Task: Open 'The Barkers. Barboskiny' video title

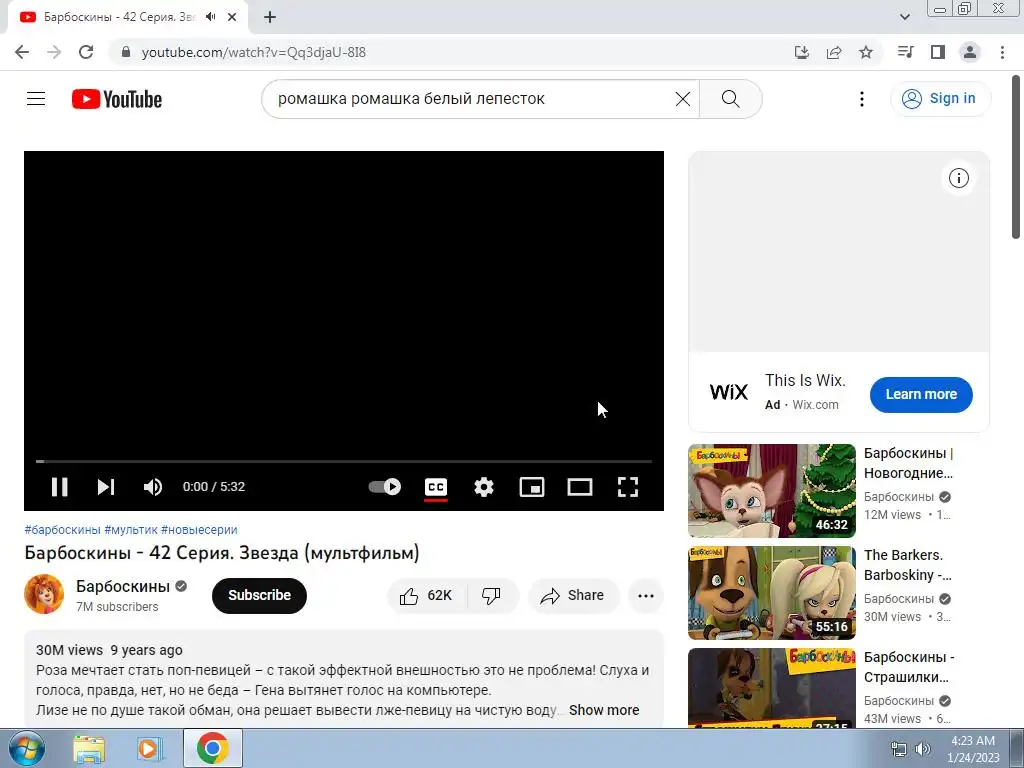Action: tap(908, 565)
